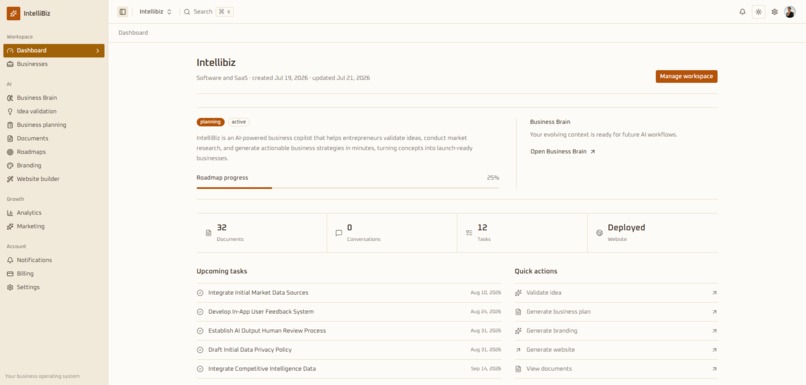The width and height of the screenshot is (806, 385).
Task: Click the Dashboard breadcrumb
Action: pyautogui.click(x=133, y=33)
